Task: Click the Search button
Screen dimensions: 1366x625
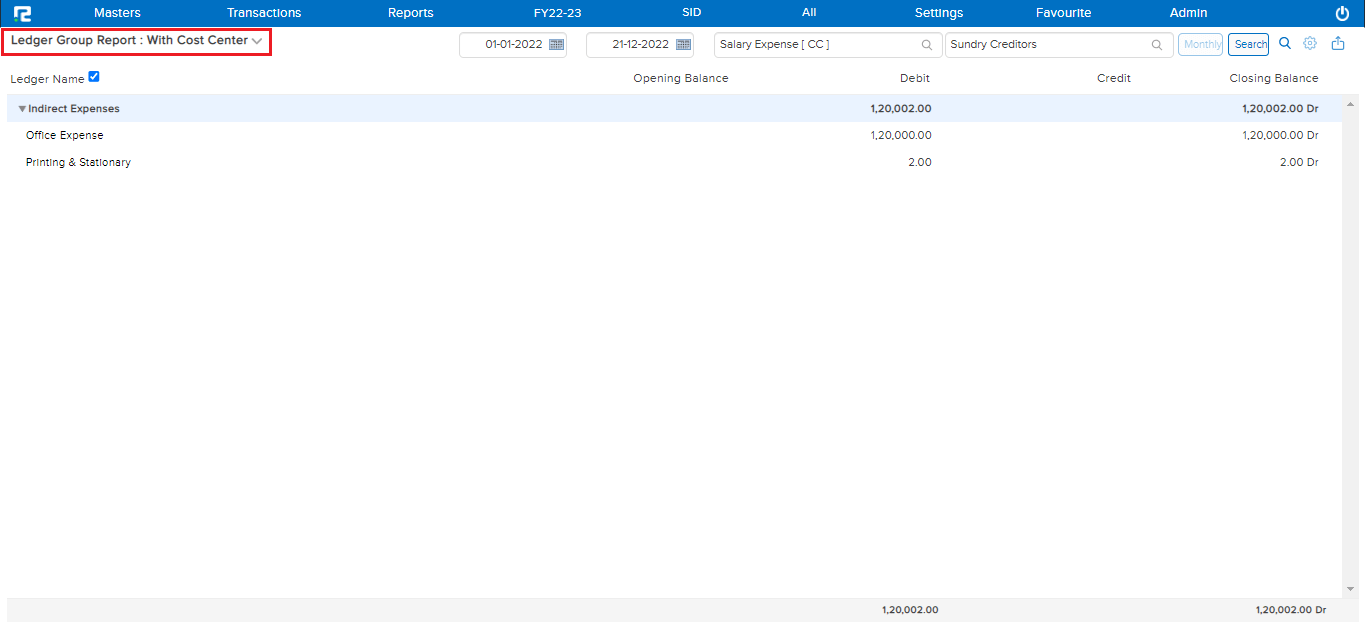Action: (1248, 45)
